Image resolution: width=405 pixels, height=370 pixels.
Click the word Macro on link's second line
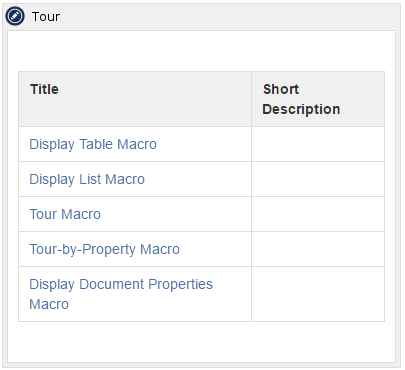click(x=49, y=304)
